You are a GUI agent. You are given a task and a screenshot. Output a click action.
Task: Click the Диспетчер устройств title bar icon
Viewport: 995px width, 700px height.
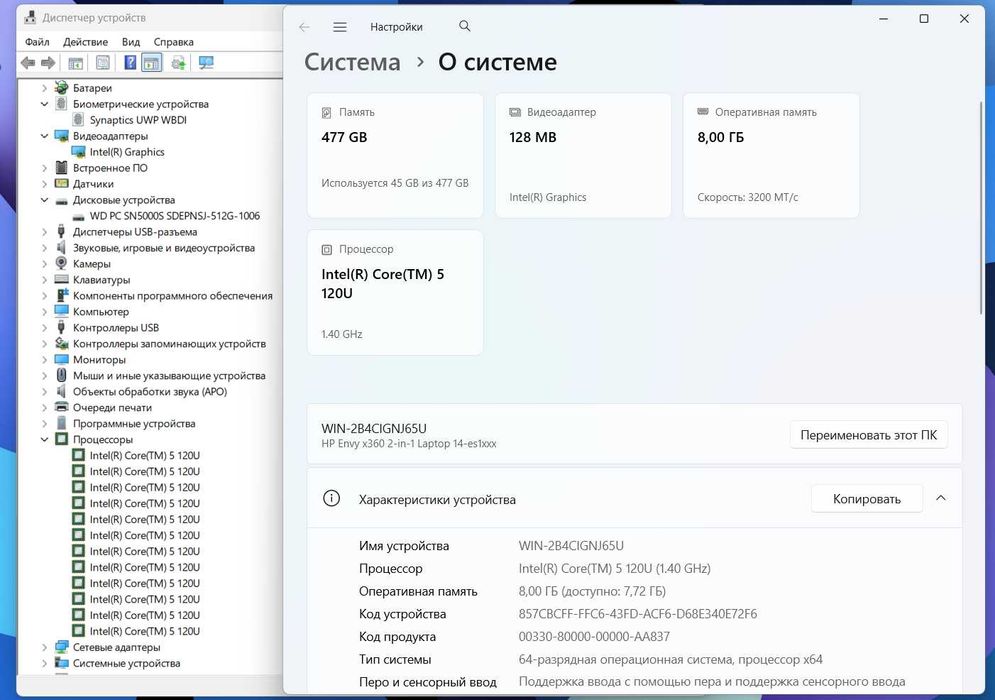pos(29,17)
